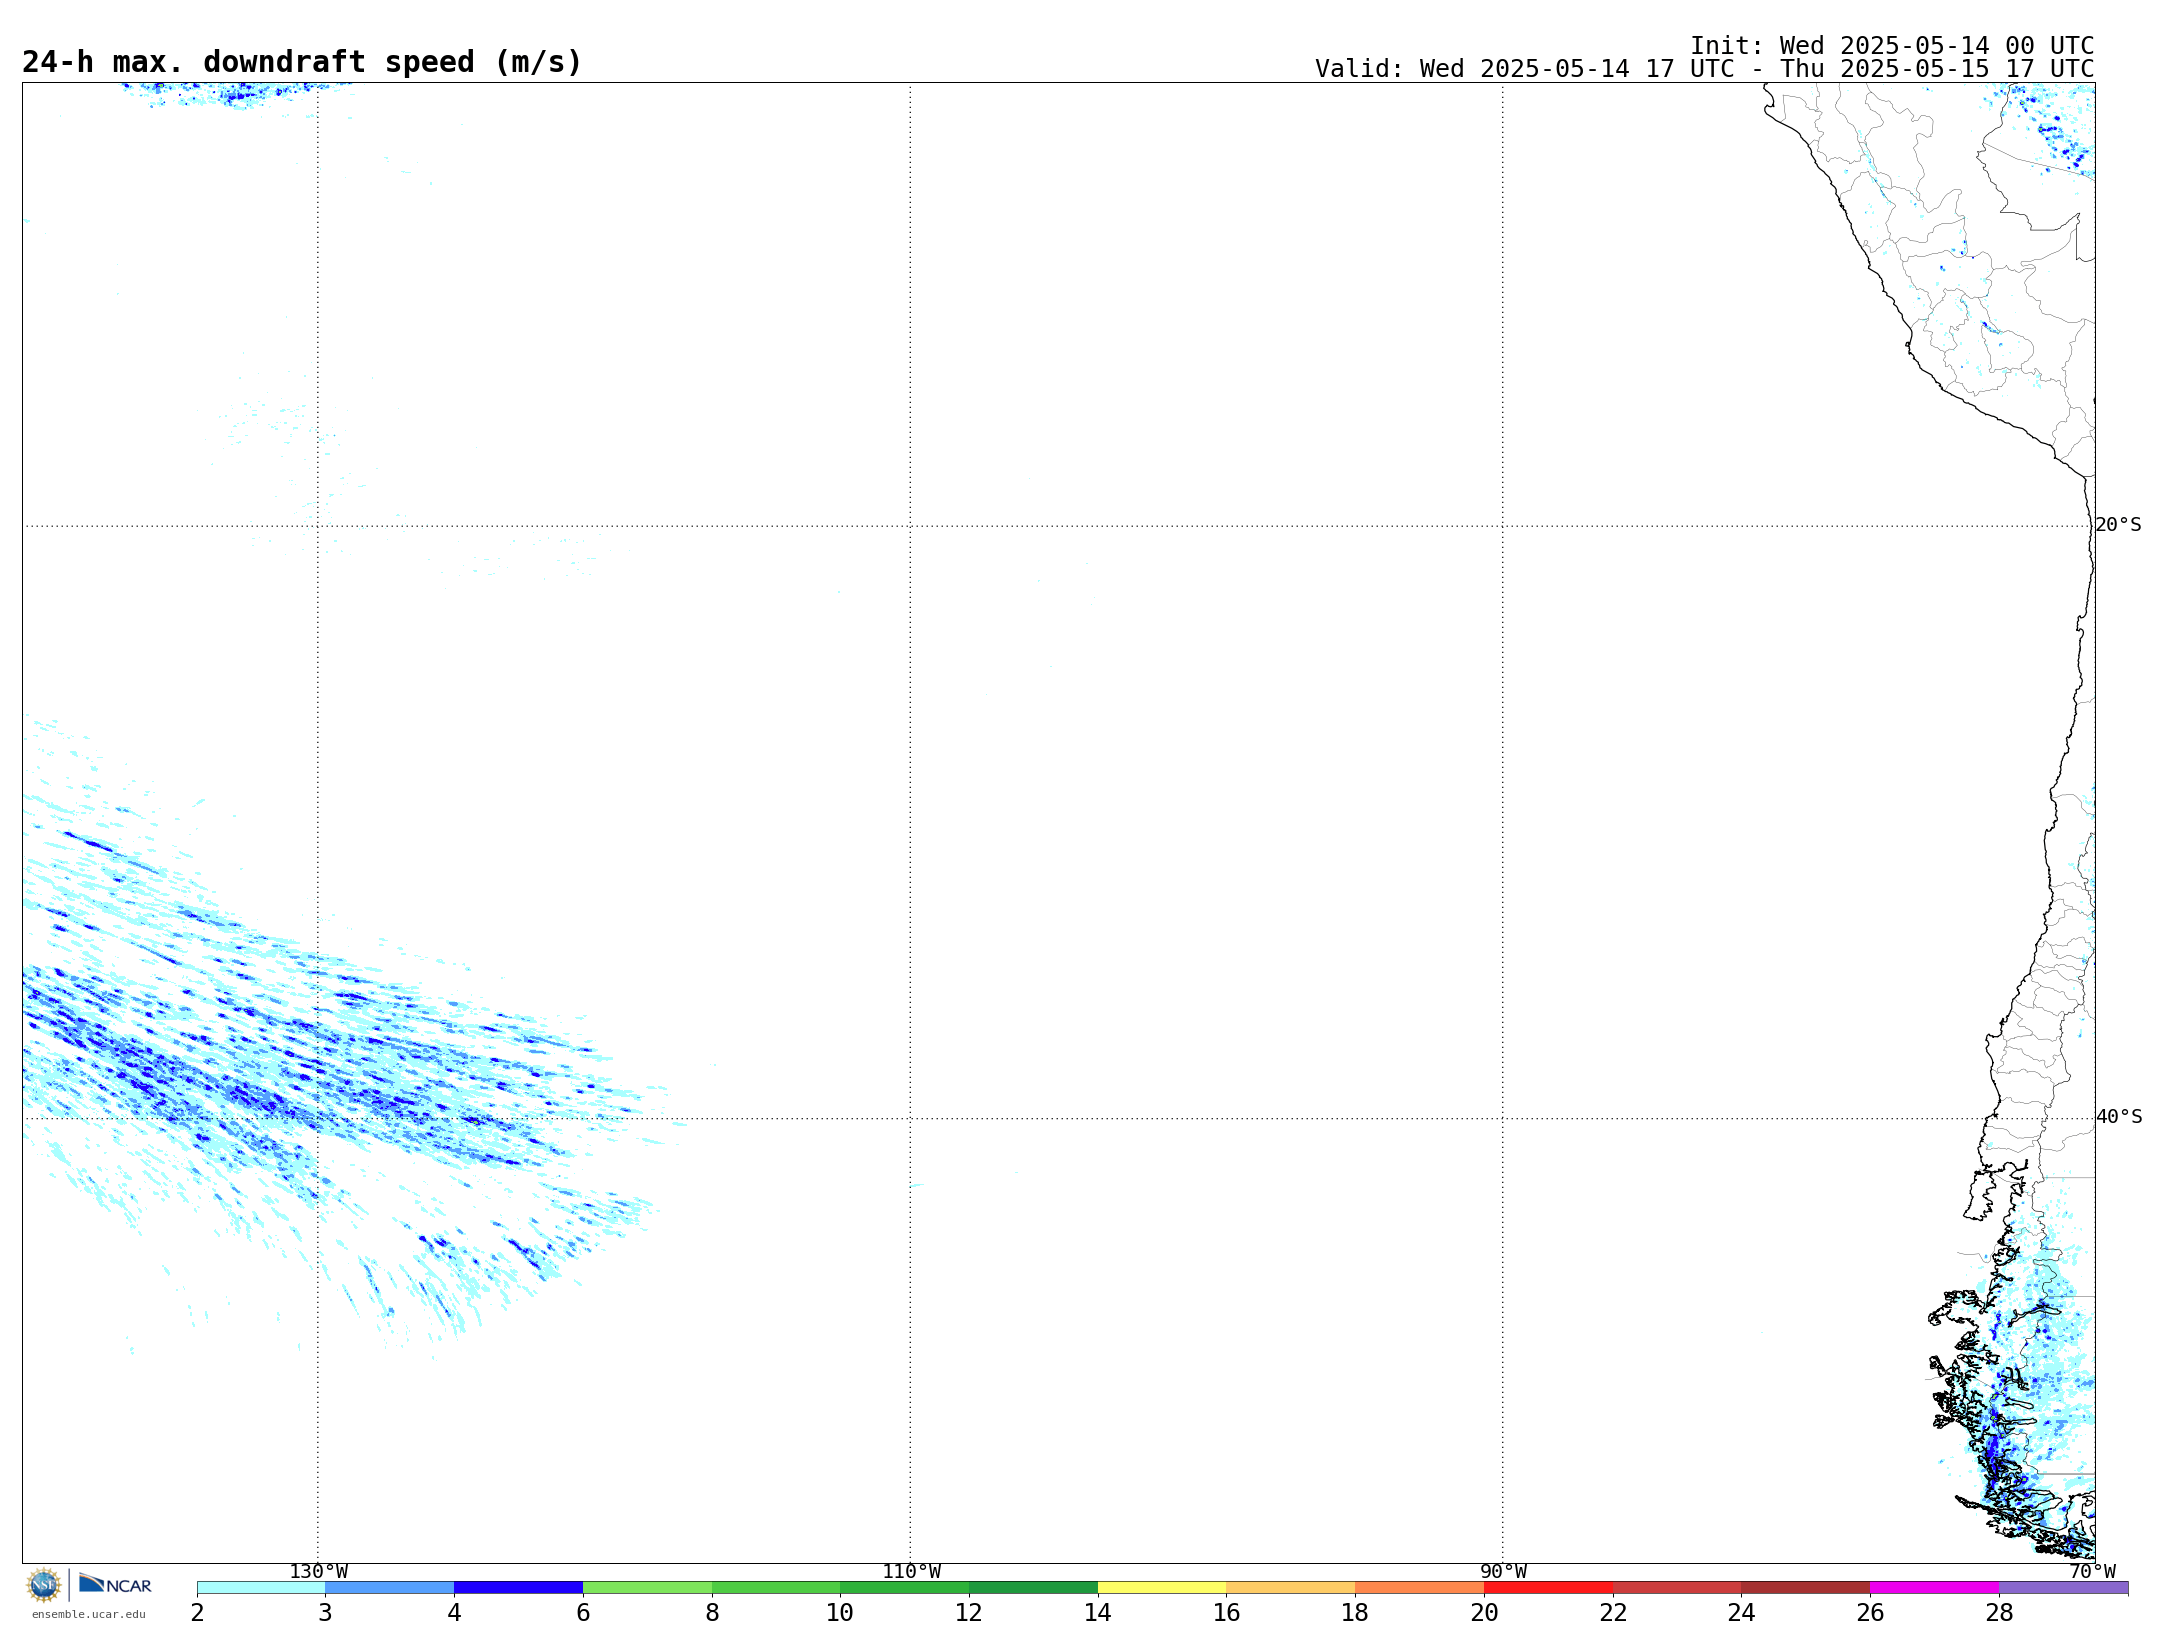The width and height of the screenshot is (2160, 1626).
Task: Pick the dark brown-red 24–26 colorbar swatch
Action: pos(1805,1588)
